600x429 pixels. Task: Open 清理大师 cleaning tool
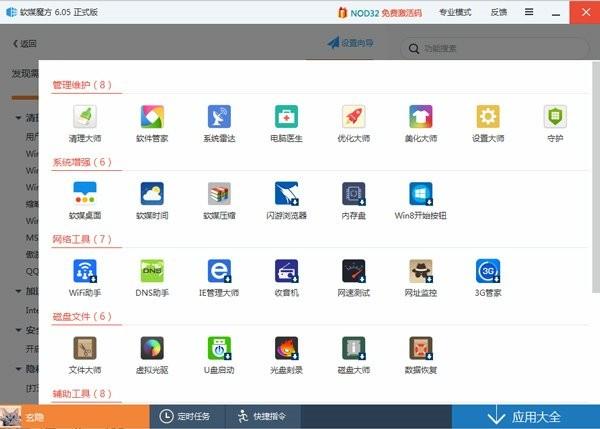tap(85, 123)
